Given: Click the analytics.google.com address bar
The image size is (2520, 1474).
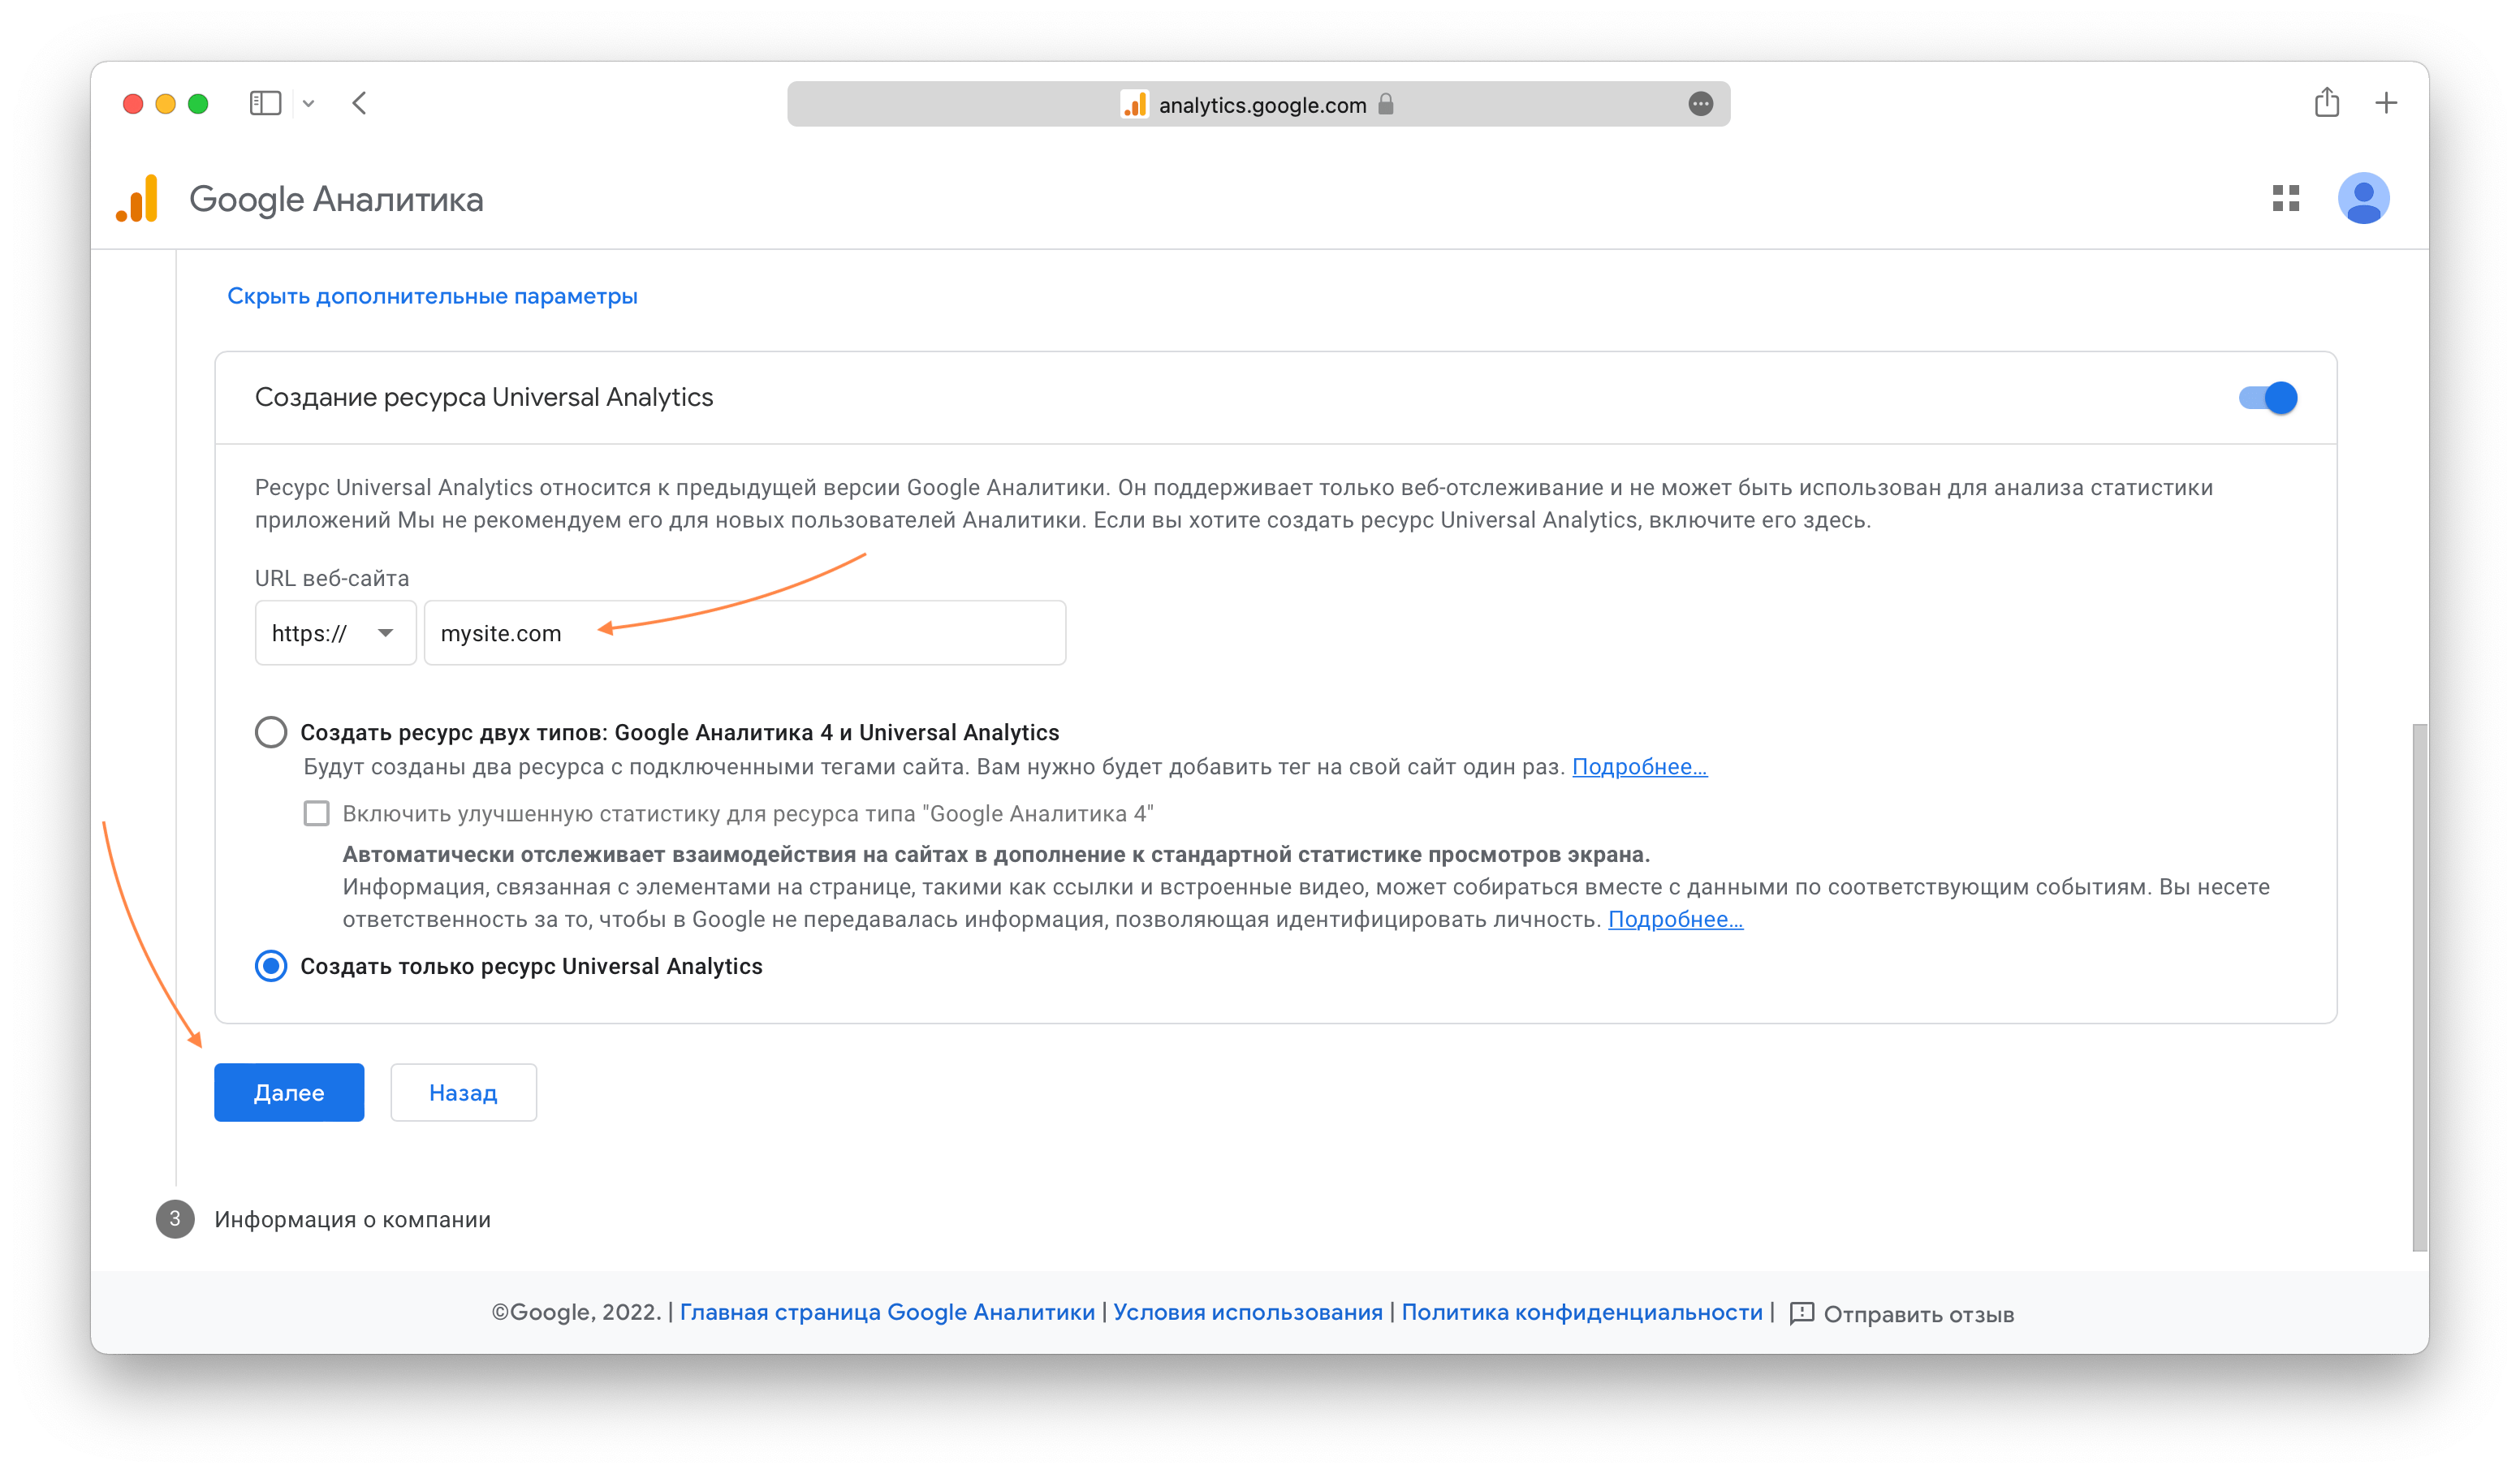Looking at the screenshot, I should pyautogui.click(x=1258, y=104).
